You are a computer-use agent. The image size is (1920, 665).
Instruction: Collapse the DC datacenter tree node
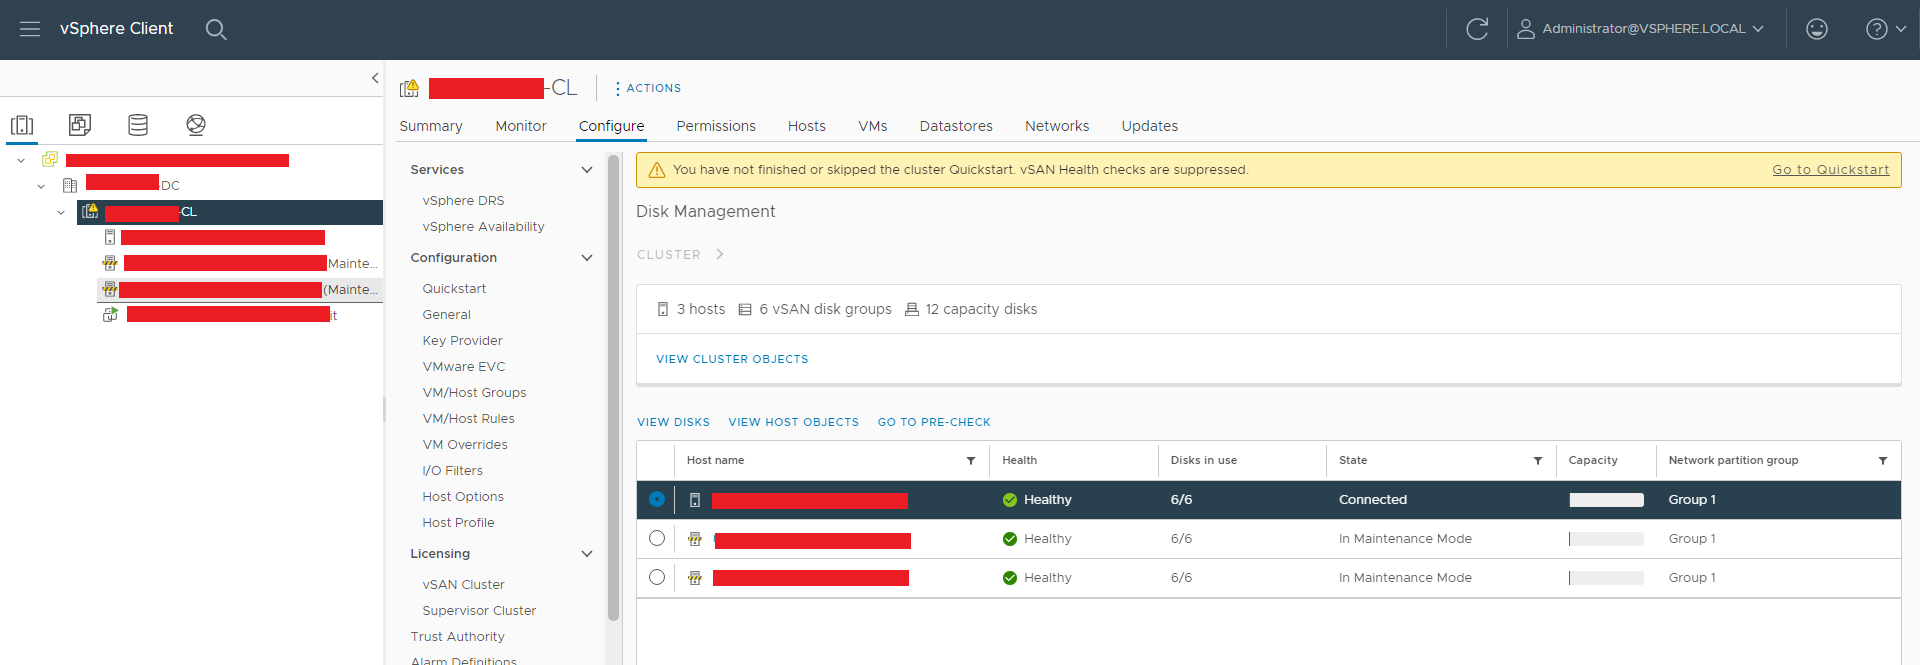(41, 186)
